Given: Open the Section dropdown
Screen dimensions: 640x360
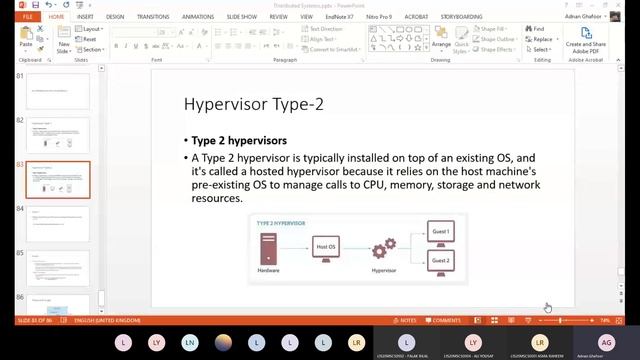Looking at the screenshot, I should 90,49.
